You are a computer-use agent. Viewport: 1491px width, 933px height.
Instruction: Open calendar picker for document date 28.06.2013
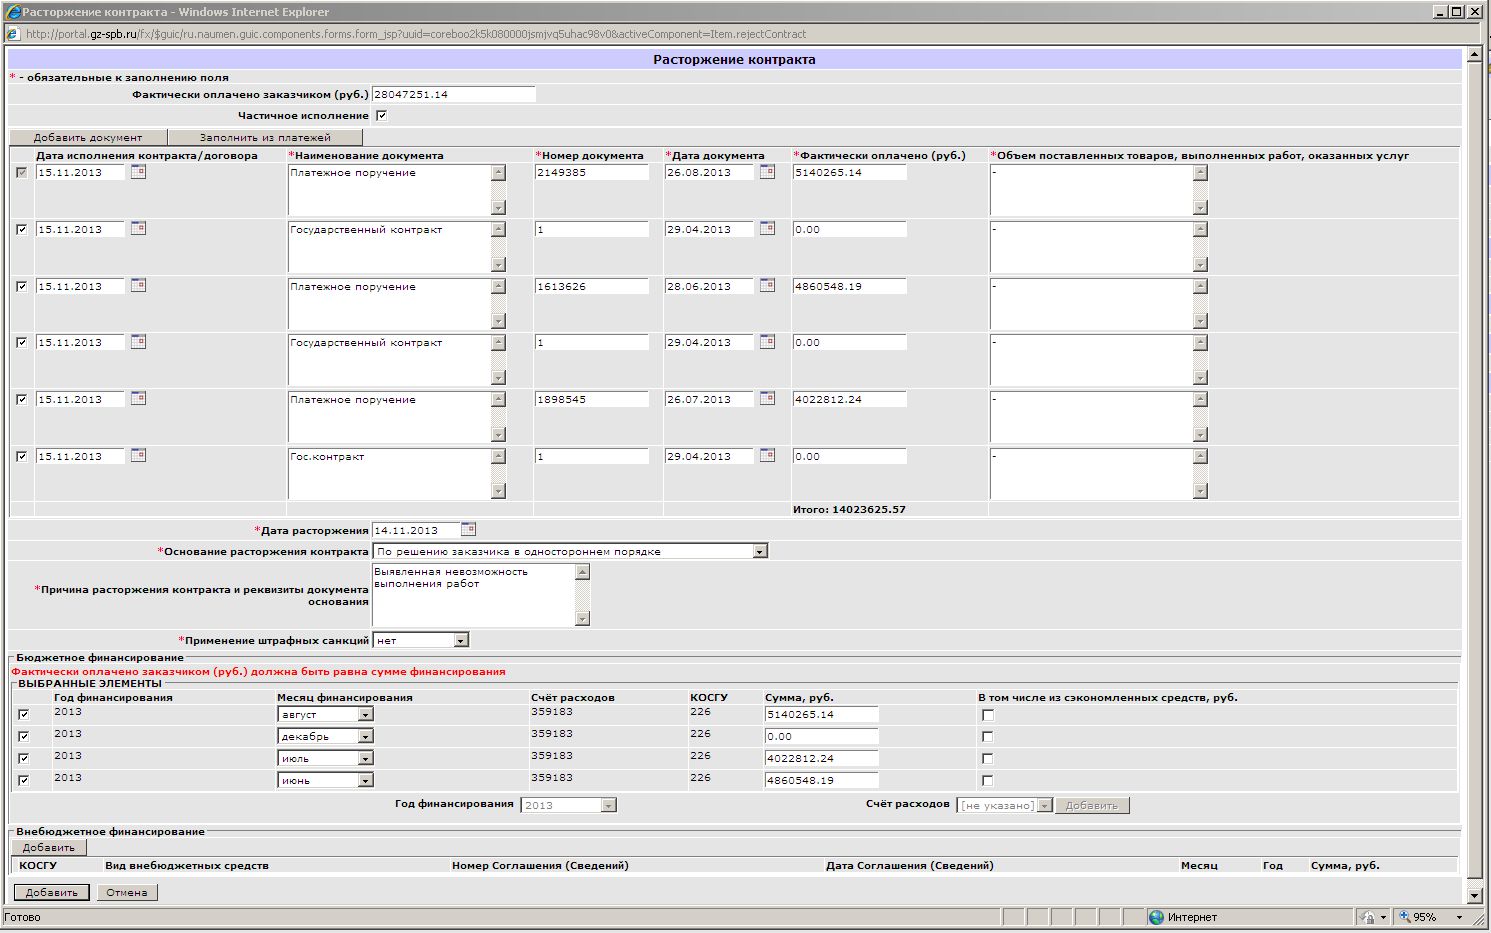[x=767, y=286]
